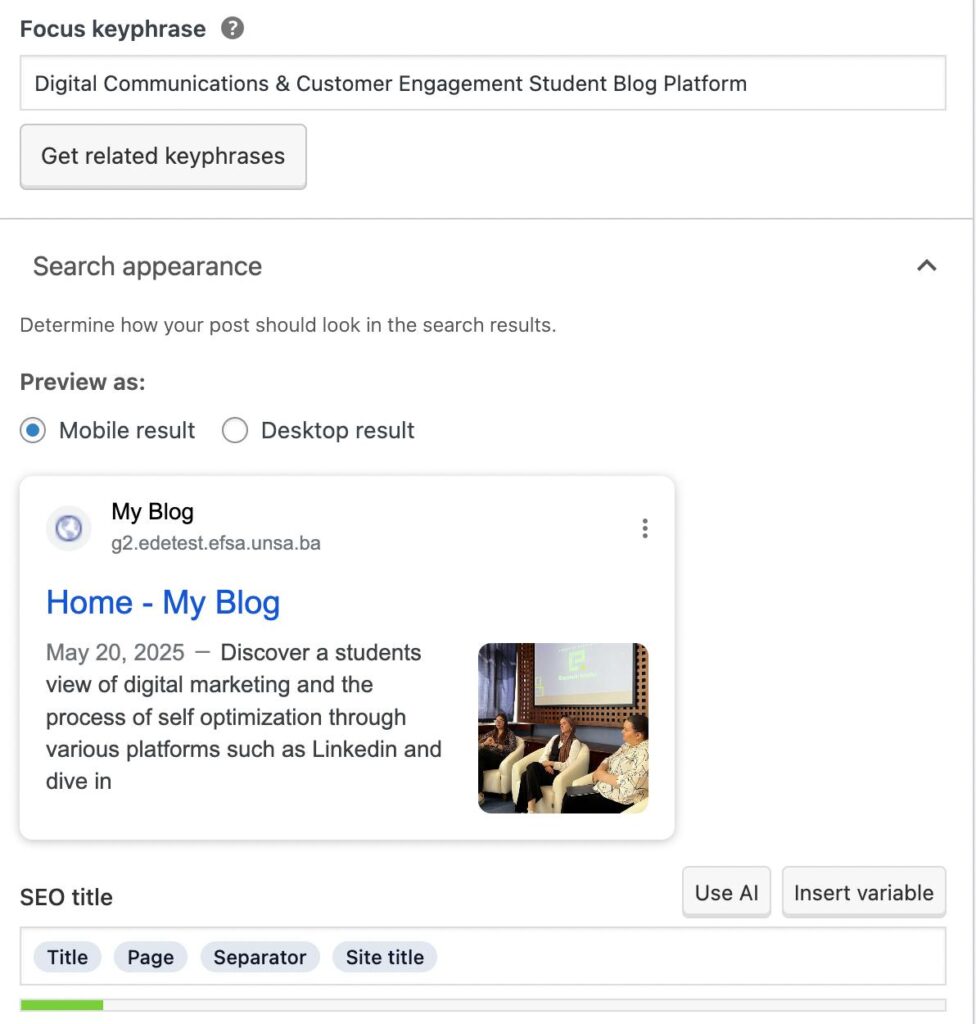Click the Page variable tag
This screenshot has width=976, height=1024.
pos(151,957)
